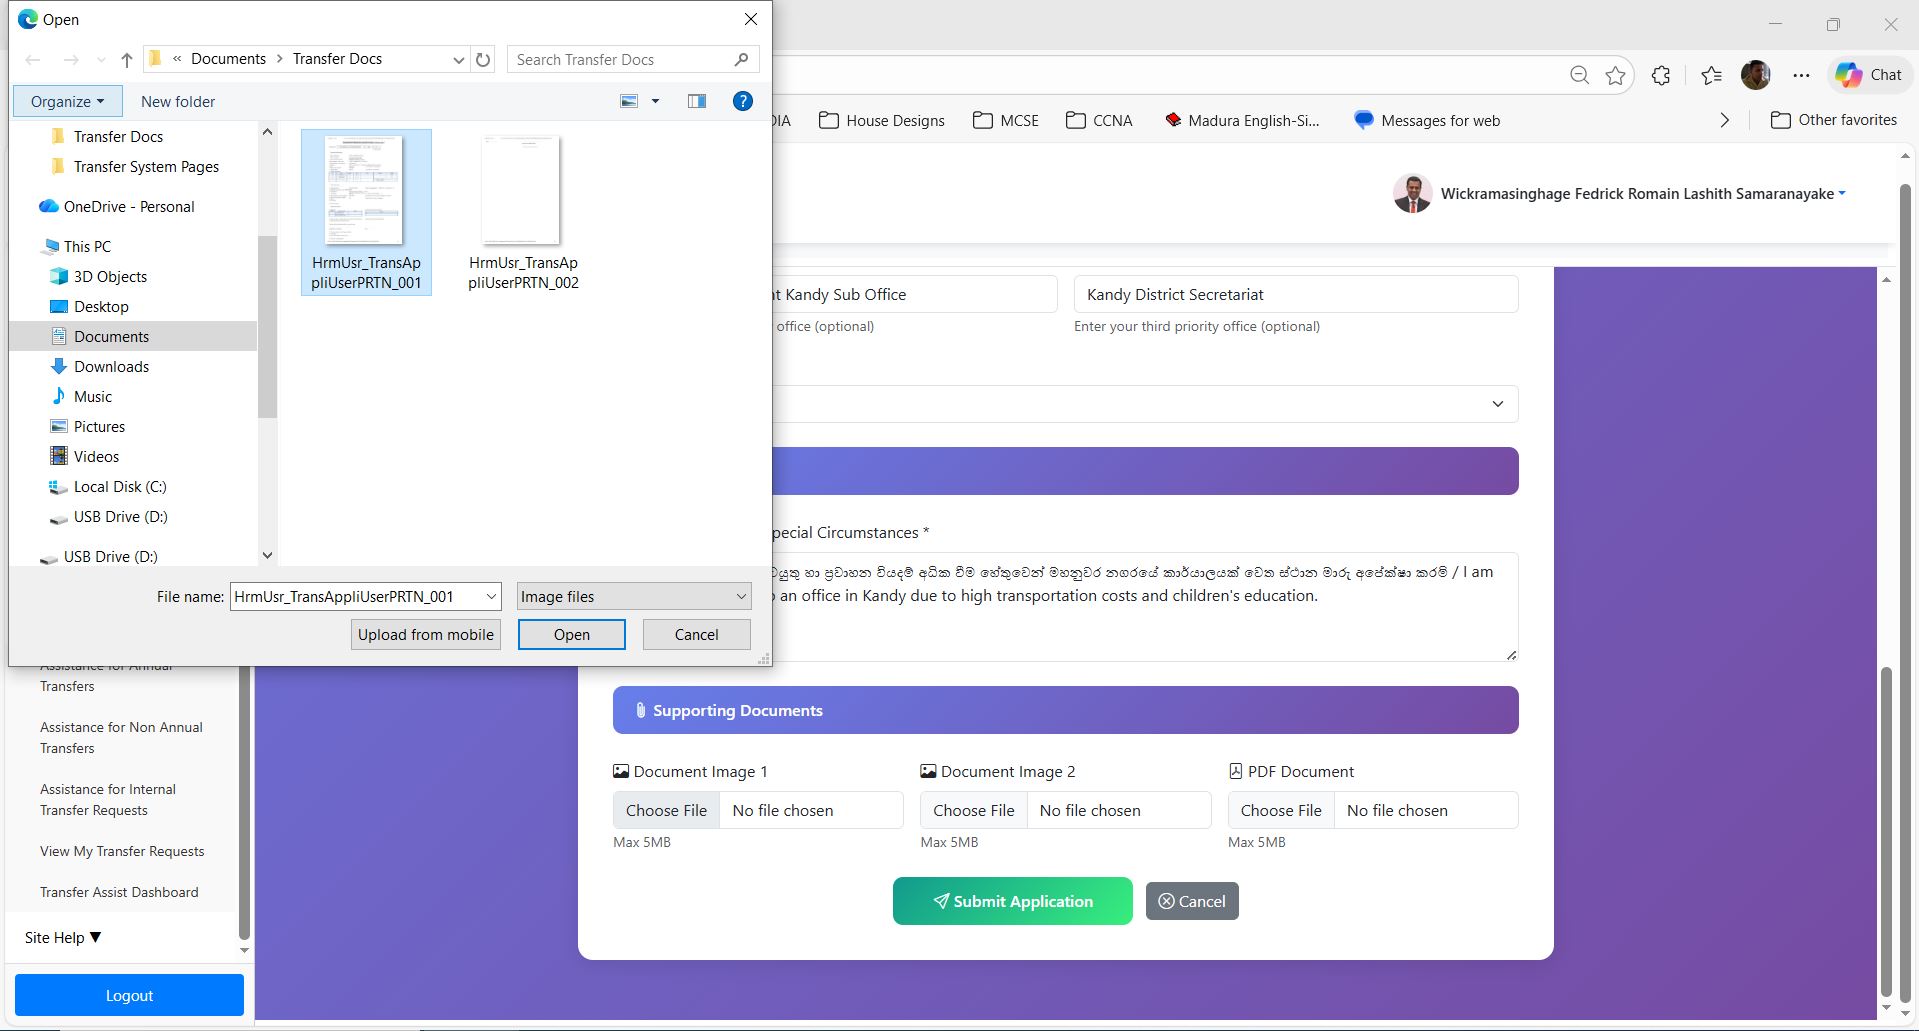
Task: Open the Organize dropdown menu
Action: coord(67,101)
